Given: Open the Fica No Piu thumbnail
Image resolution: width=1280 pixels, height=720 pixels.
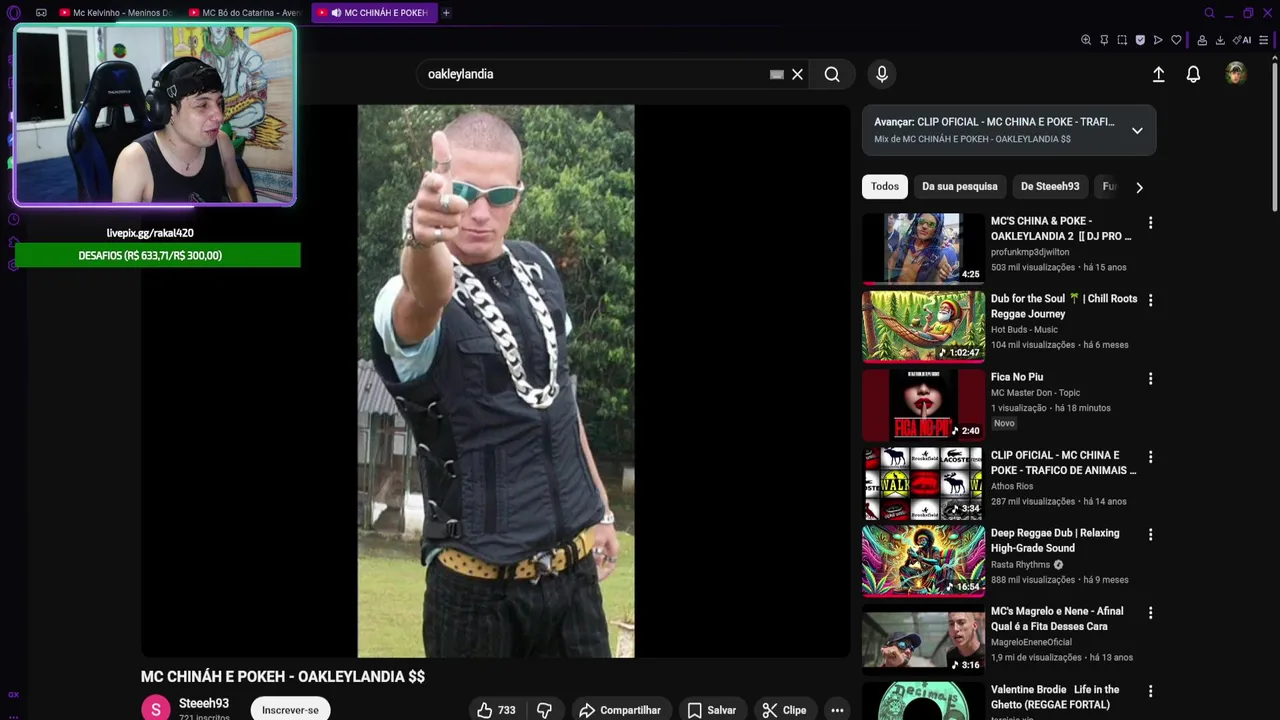Looking at the screenshot, I should coord(923,404).
